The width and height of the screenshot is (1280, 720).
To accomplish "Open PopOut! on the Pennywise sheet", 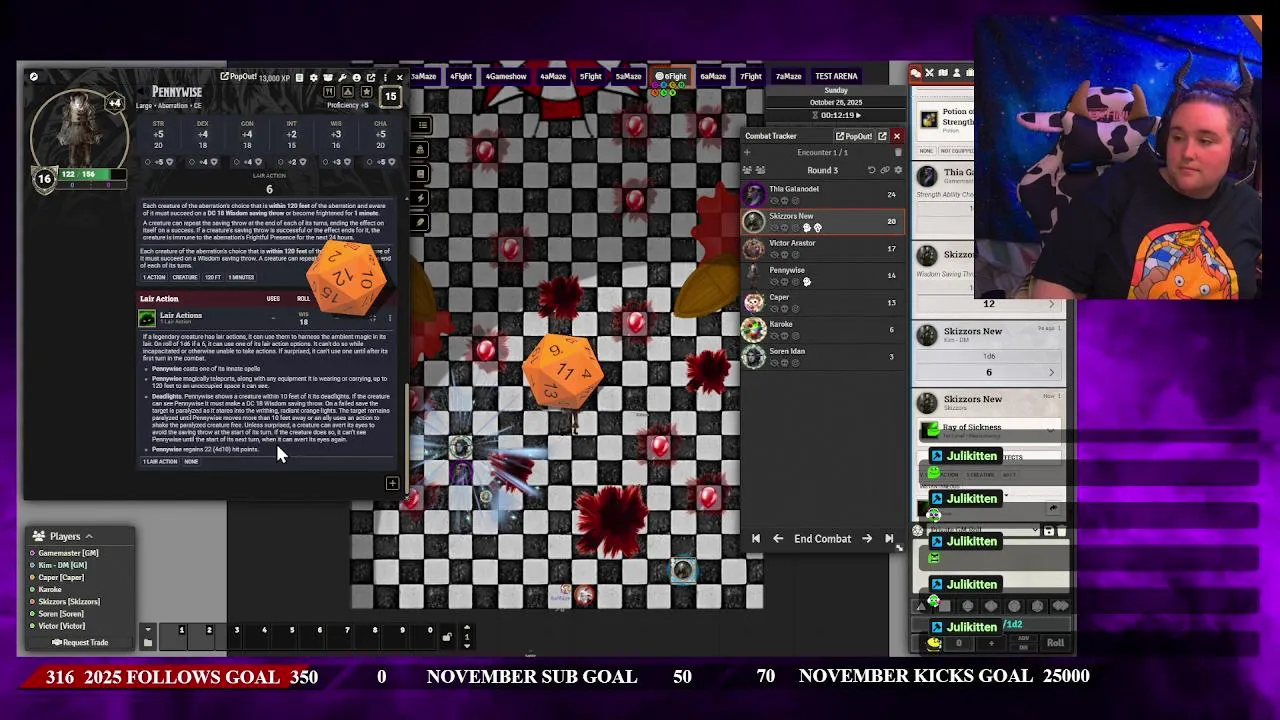I will 240,77.
